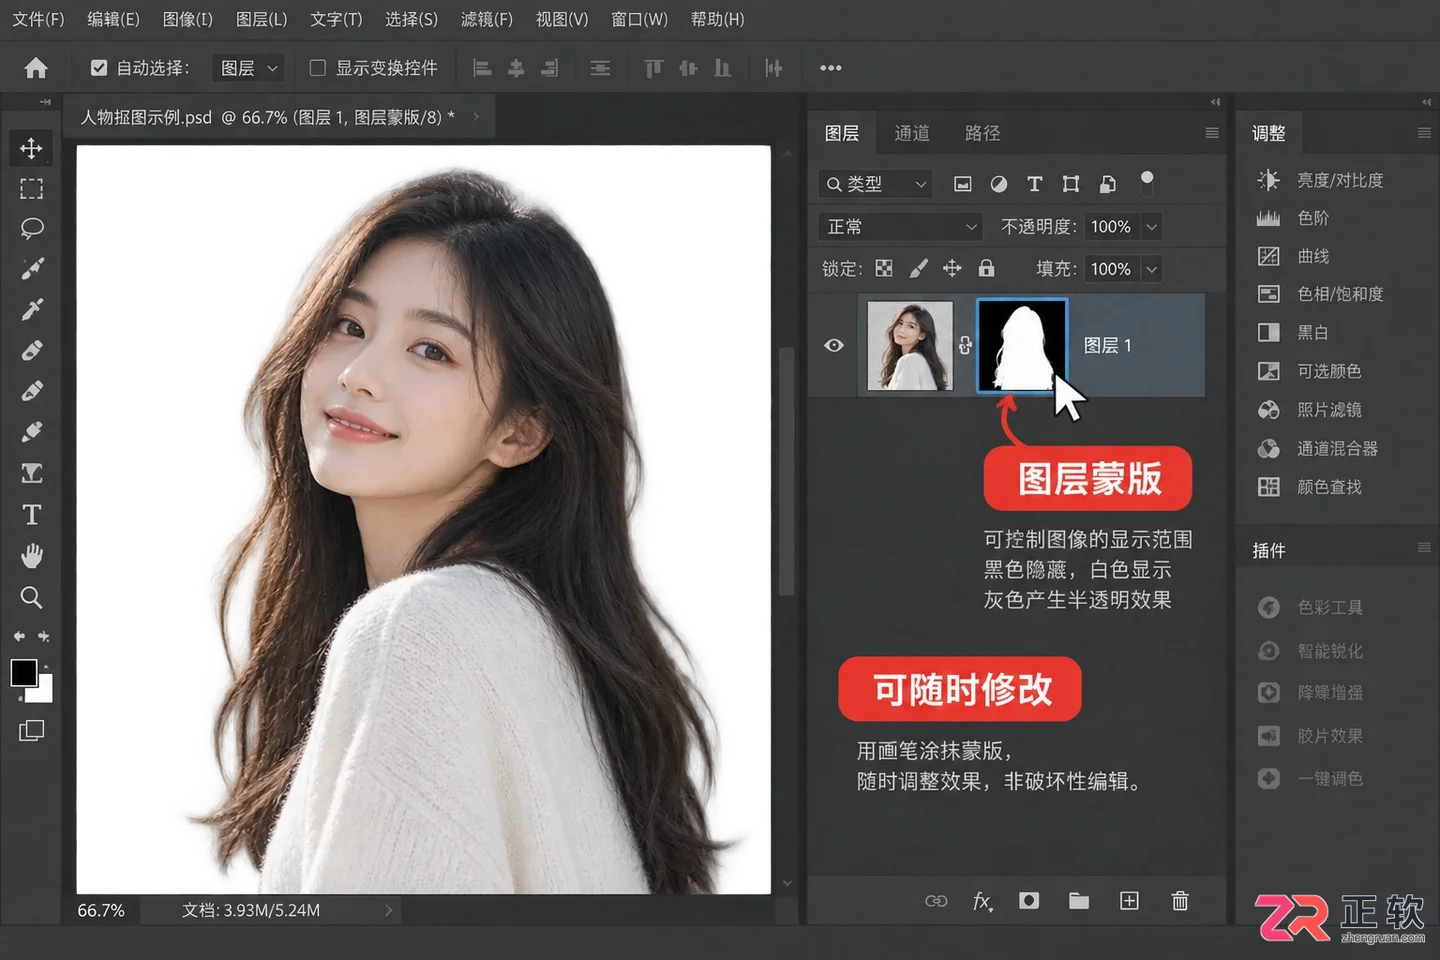Expand the 填充 dropdown arrow
1440x960 pixels.
pos(1151,269)
